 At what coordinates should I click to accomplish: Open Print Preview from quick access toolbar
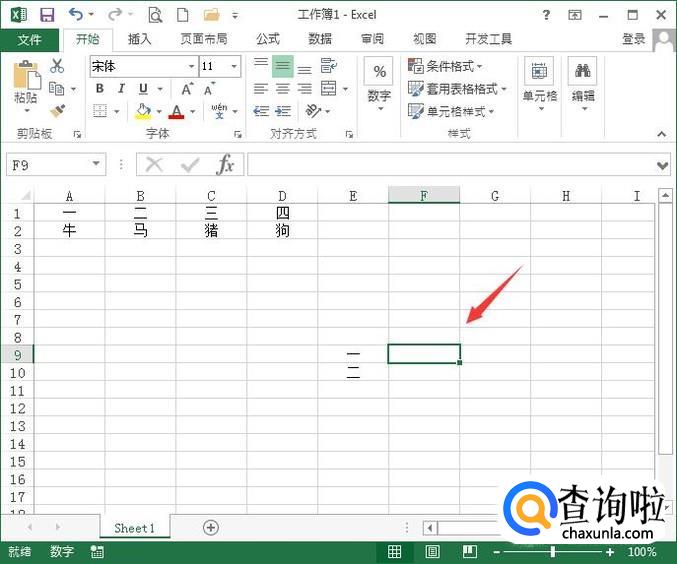click(x=155, y=15)
